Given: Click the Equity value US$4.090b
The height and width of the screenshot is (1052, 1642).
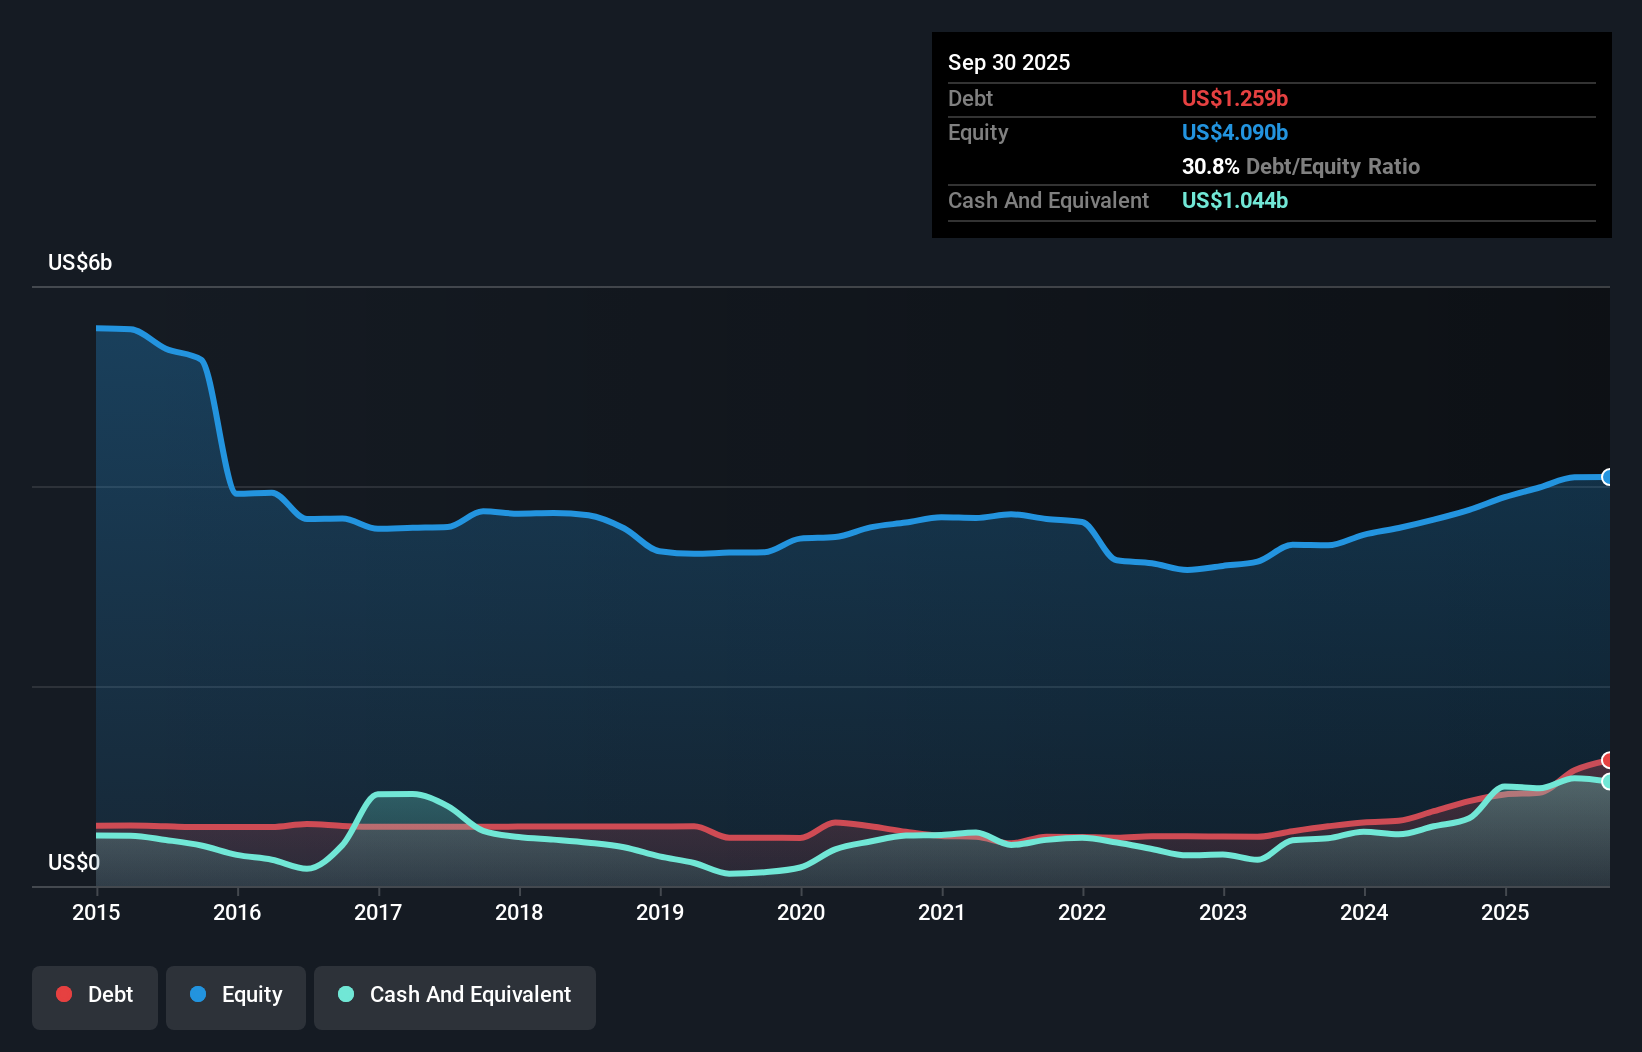Looking at the screenshot, I should [1235, 132].
